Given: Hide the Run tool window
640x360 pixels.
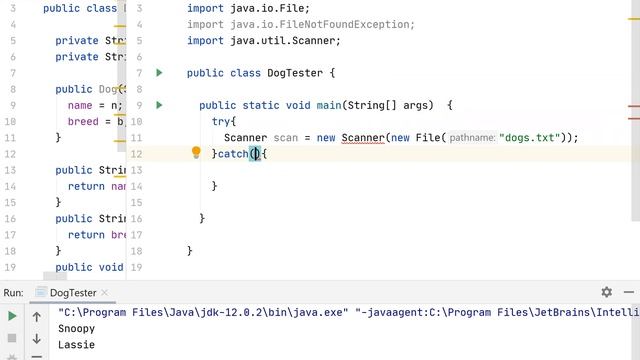Looking at the screenshot, I should (629, 292).
